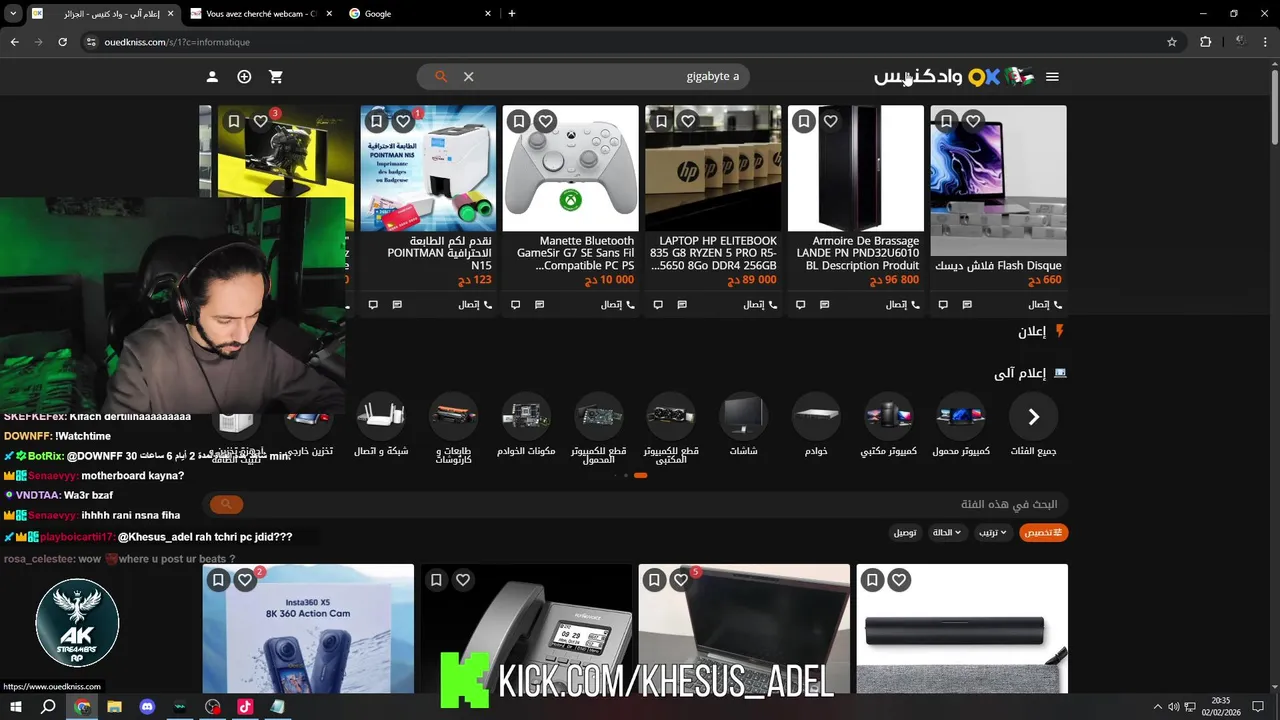Screen dimensions: 1280x720
Task: Open comment icon on Flash Disque card
Action: click(x=943, y=305)
